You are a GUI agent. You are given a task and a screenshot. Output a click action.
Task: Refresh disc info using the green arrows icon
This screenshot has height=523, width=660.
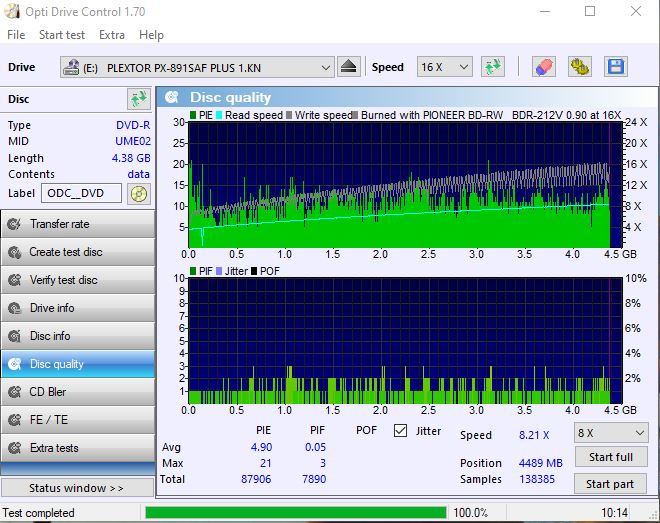[x=138, y=99]
